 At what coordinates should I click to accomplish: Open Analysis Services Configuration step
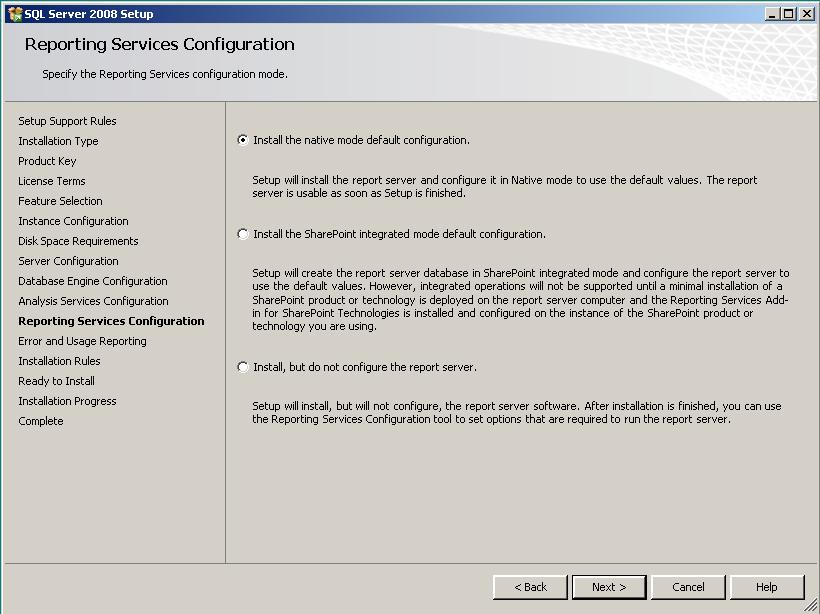[x=93, y=301]
